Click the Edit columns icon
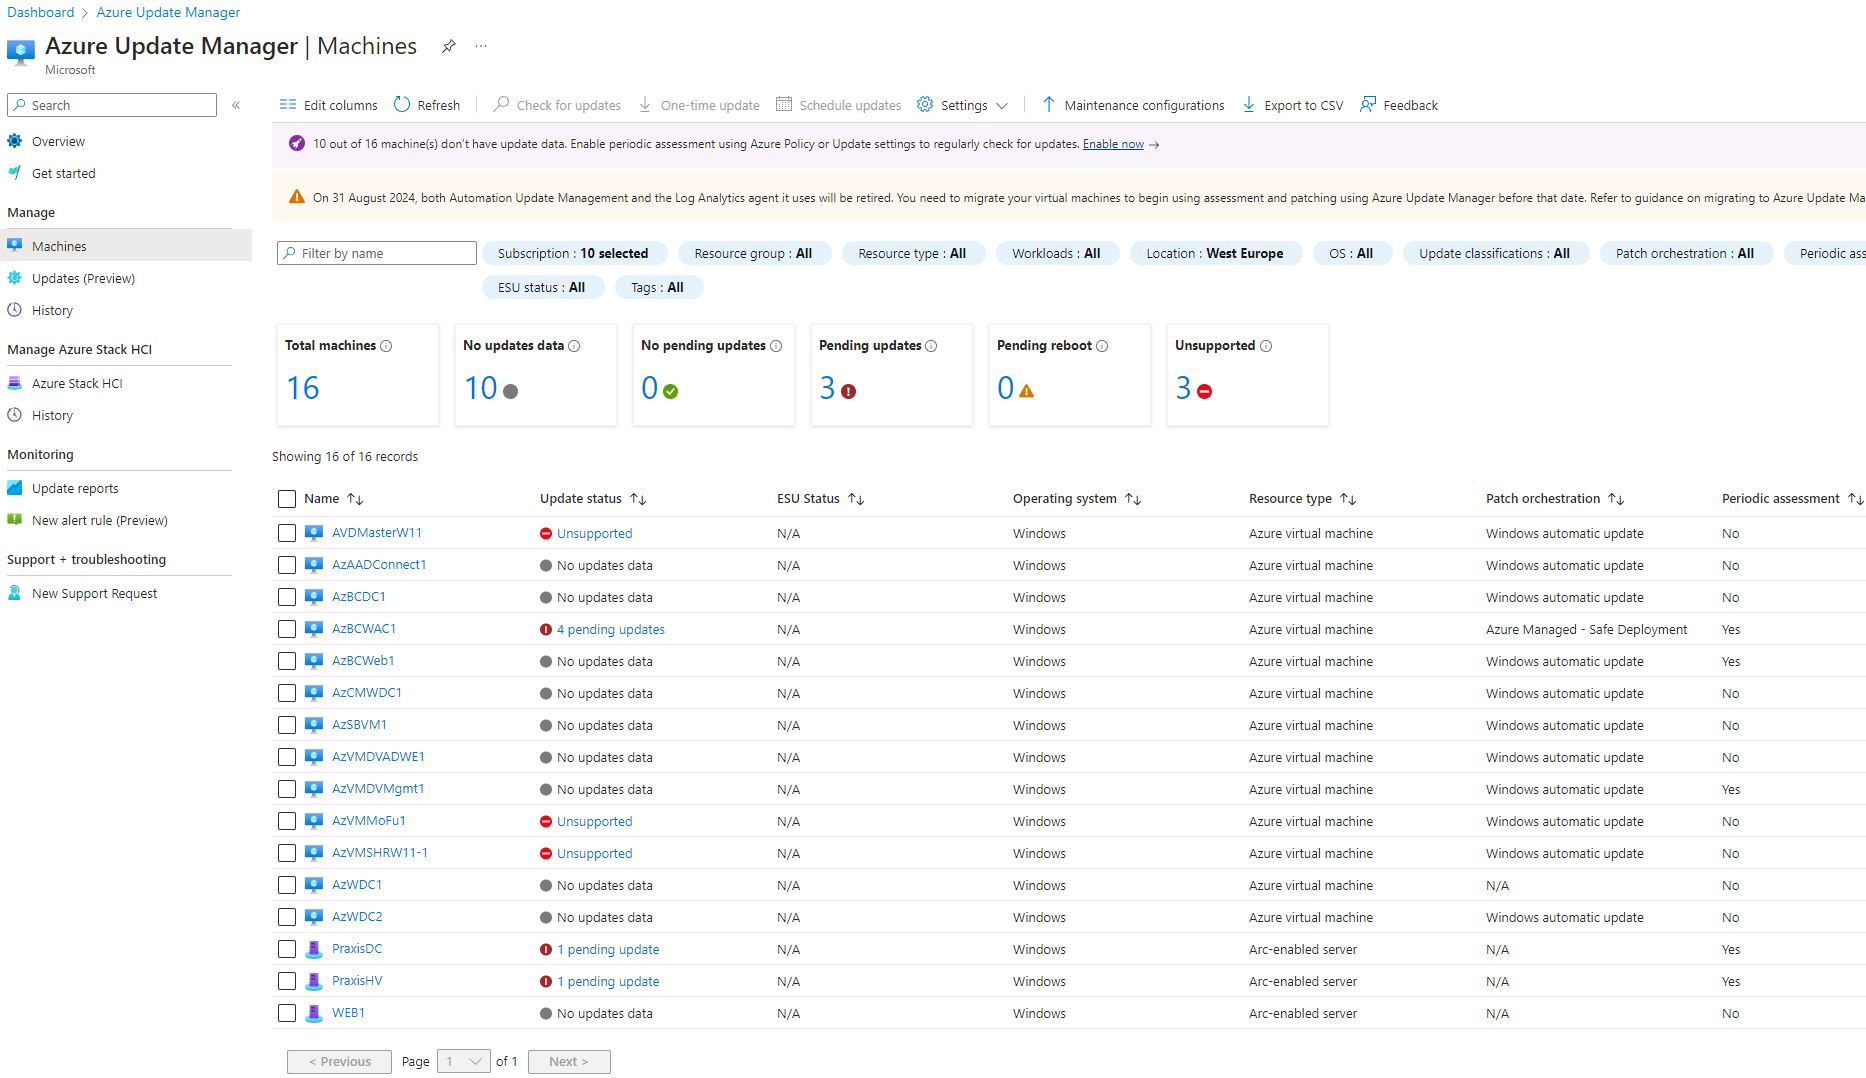1866x1078 pixels. click(288, 104)
